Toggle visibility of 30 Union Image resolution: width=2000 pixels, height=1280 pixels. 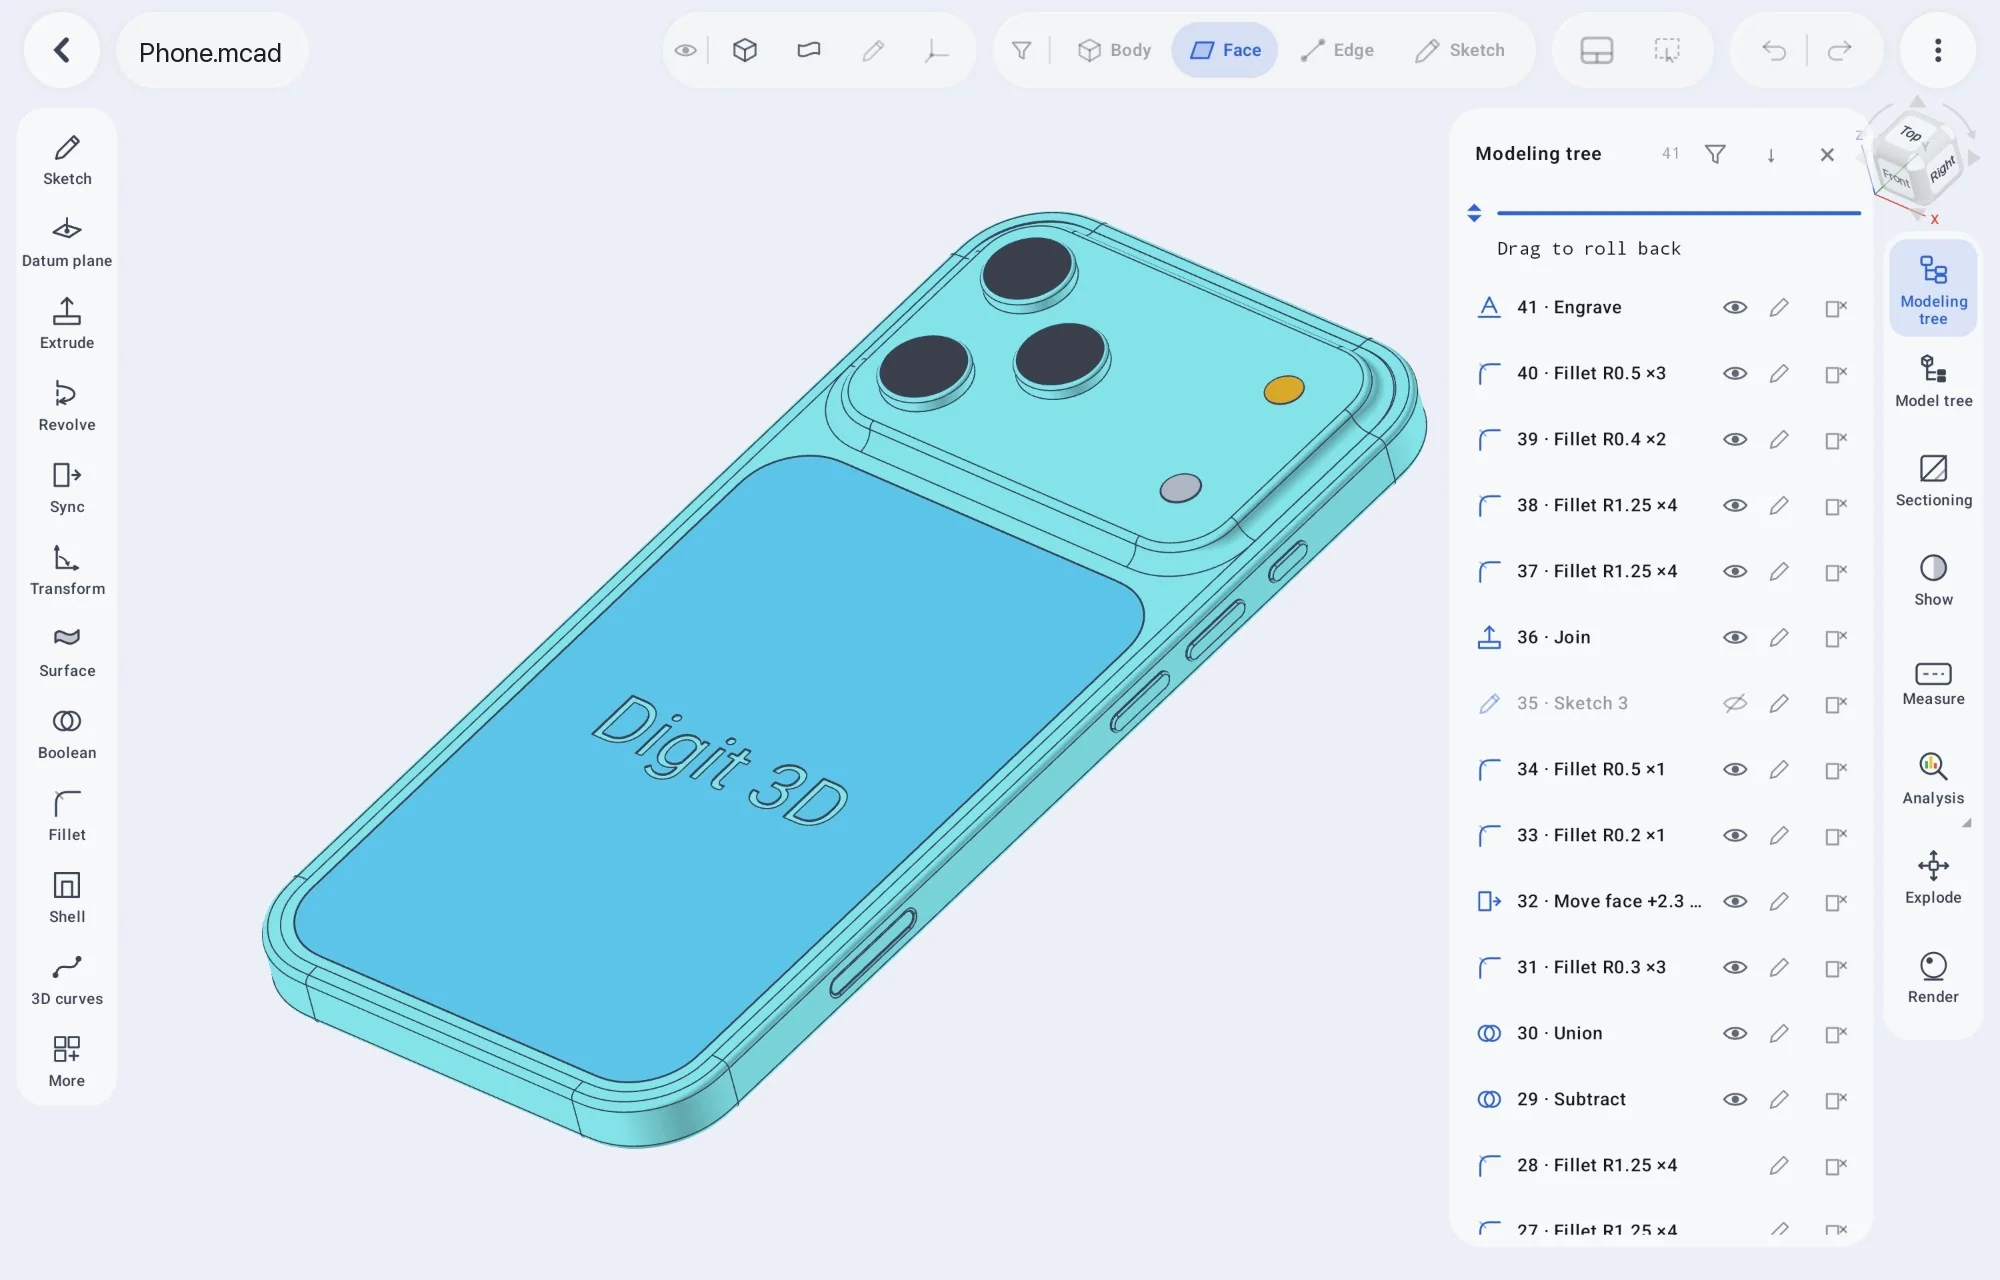(x=1735, y=1033)
